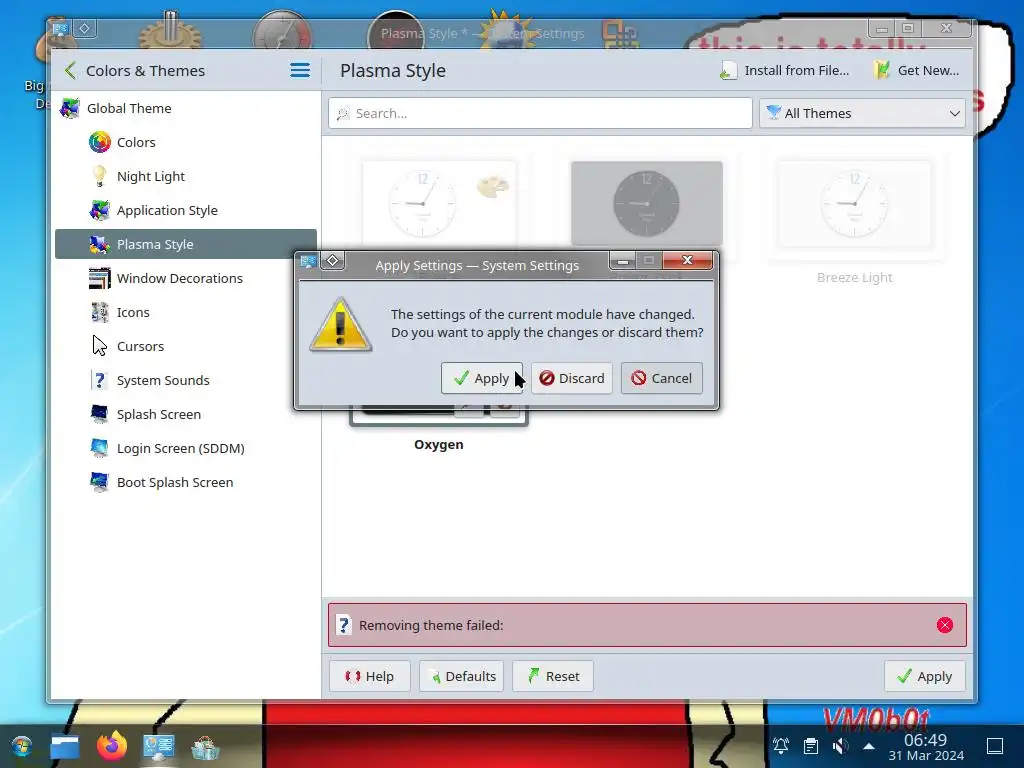This screenshot has width=1024, height=768.
Task: Click the Reset button
Action: pos(552,676)
